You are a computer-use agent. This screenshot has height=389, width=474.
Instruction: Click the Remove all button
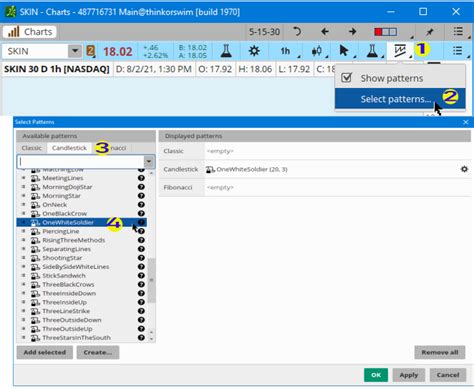440,352
